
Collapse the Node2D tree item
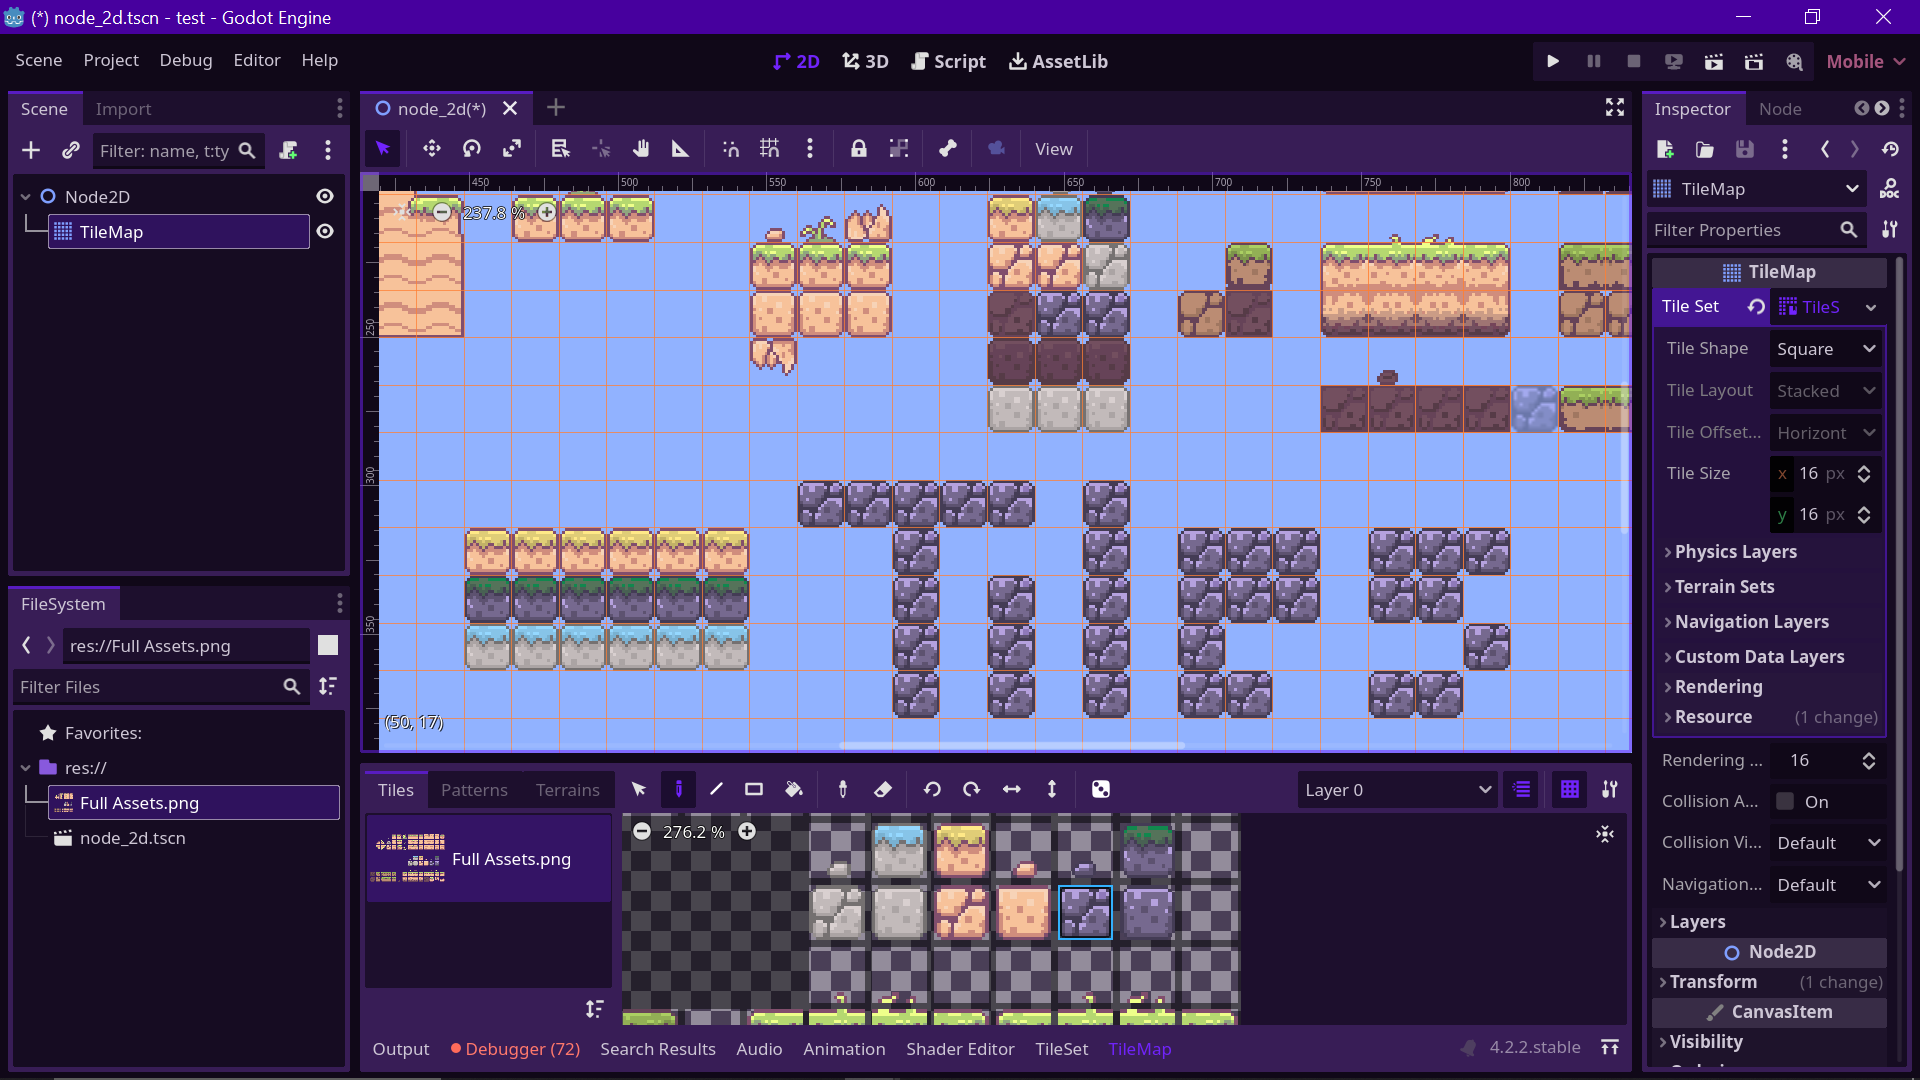26,197
